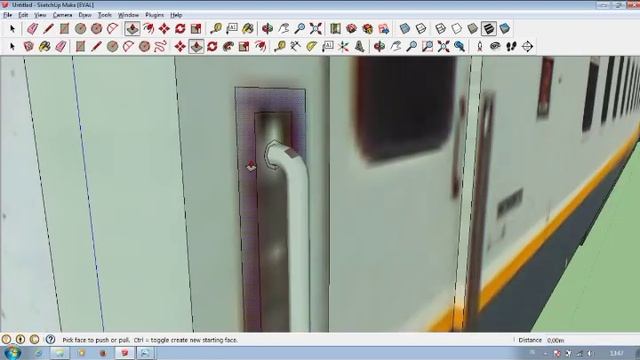
Task: Open the Tools menu
Action: click(104, 15)
